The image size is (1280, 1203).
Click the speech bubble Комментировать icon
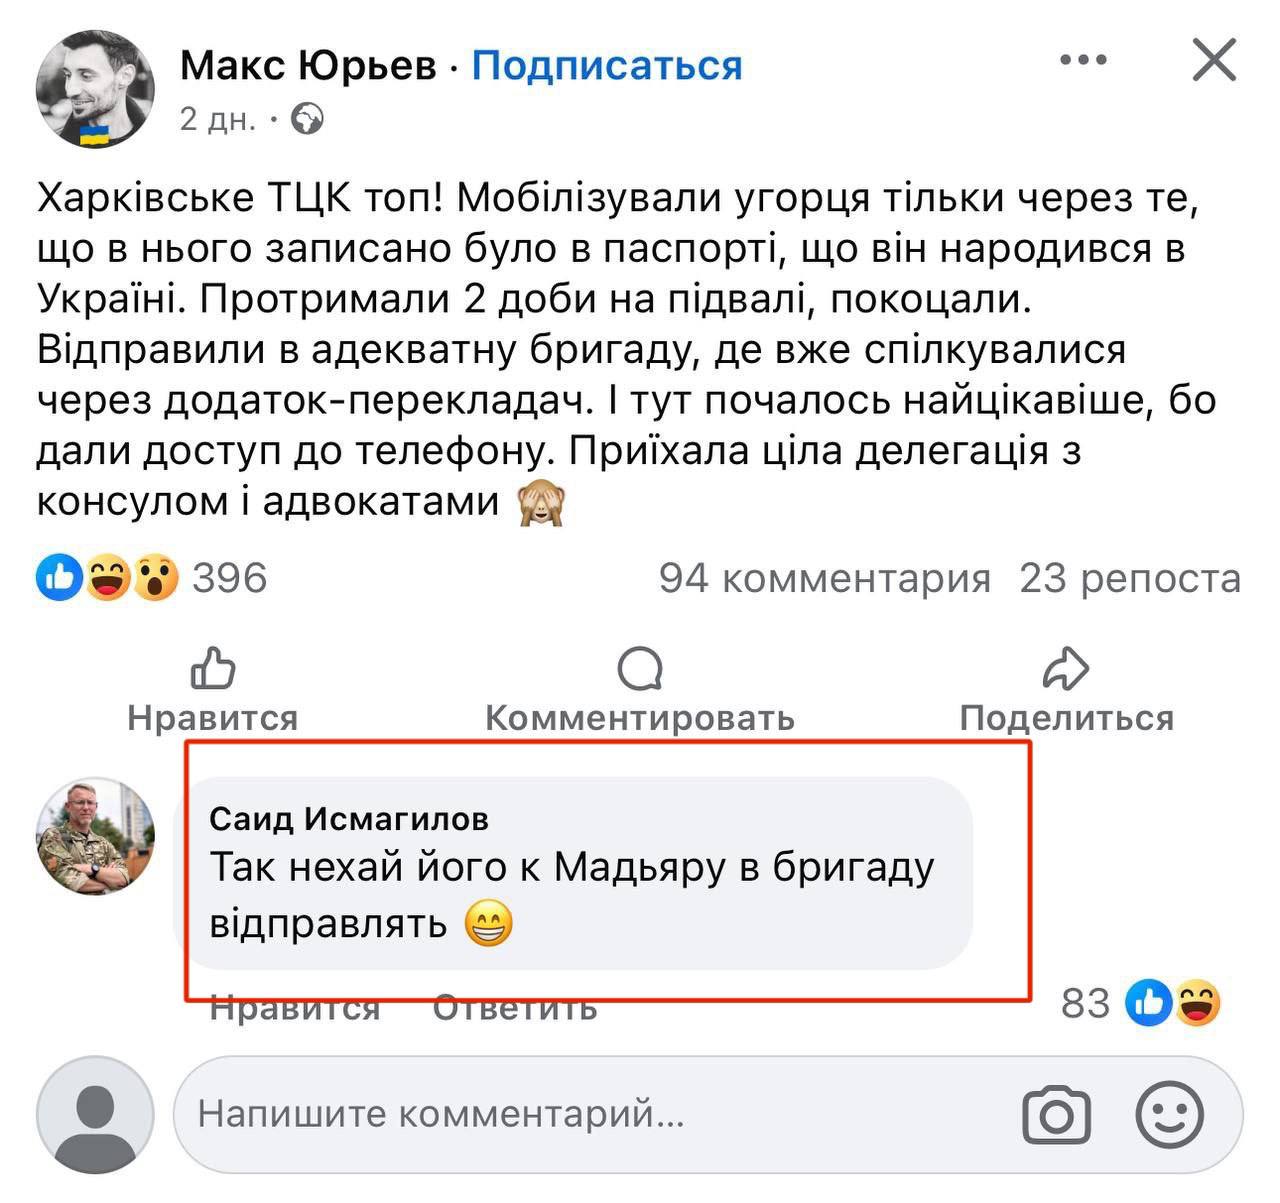639,668
